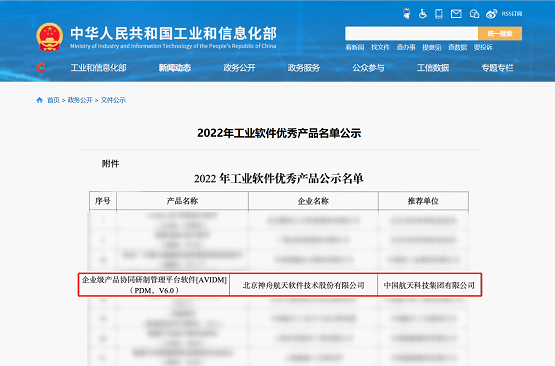
Task: Select 公众参与 navigation item
Action: [x=368, y=68]
